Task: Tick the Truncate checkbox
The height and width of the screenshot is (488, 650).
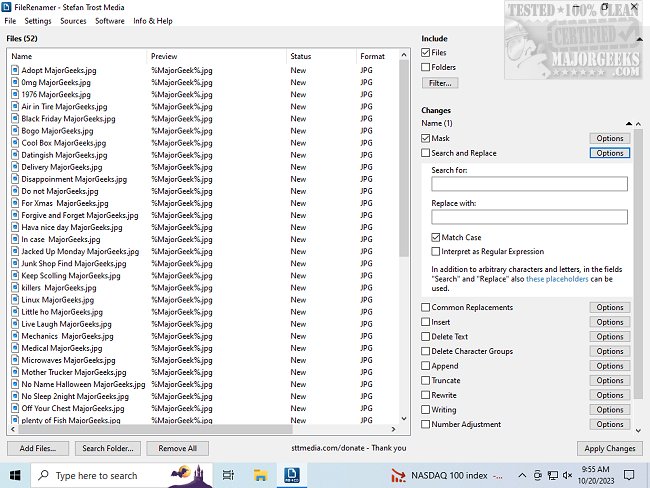Action: 425,380
